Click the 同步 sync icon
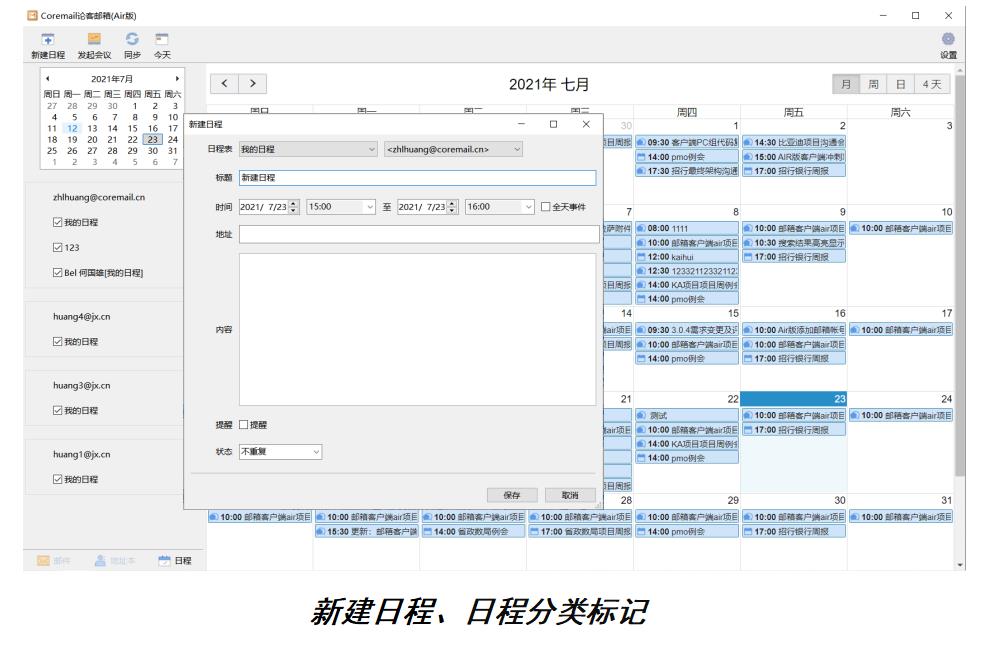Screen dimensions: 987x647 [131, 38]
